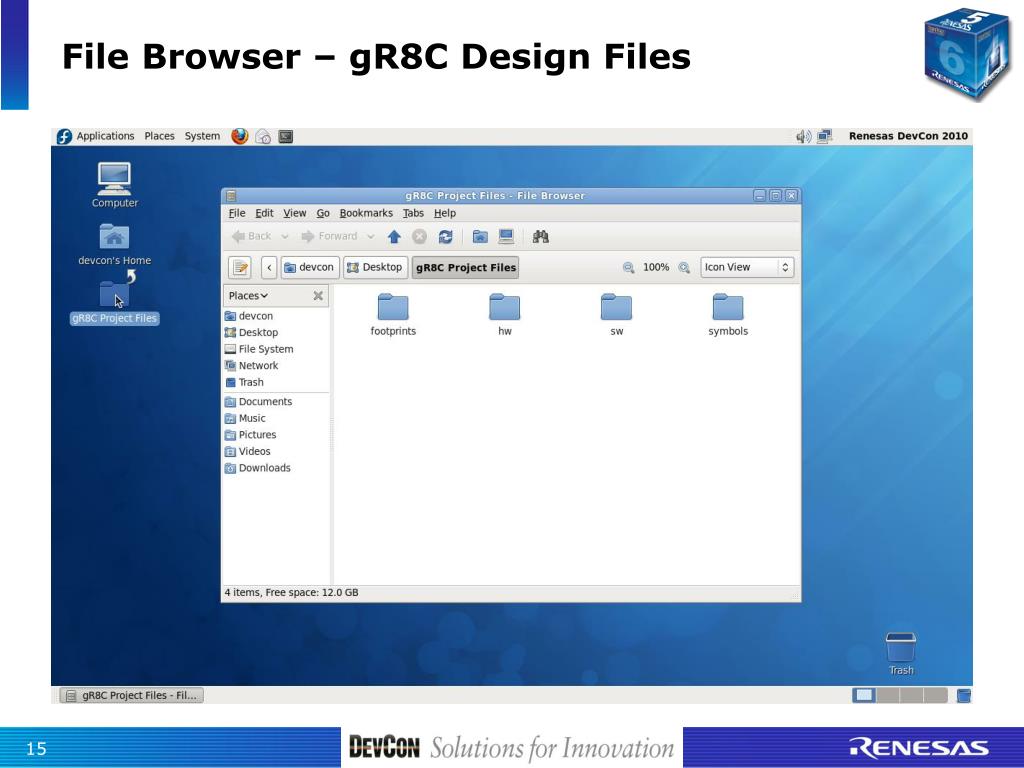Image resolution: width=1024 pixels, height=768 pixels.
Task: Open the mail launcher in panel
Action: click(x=263, y=136)
